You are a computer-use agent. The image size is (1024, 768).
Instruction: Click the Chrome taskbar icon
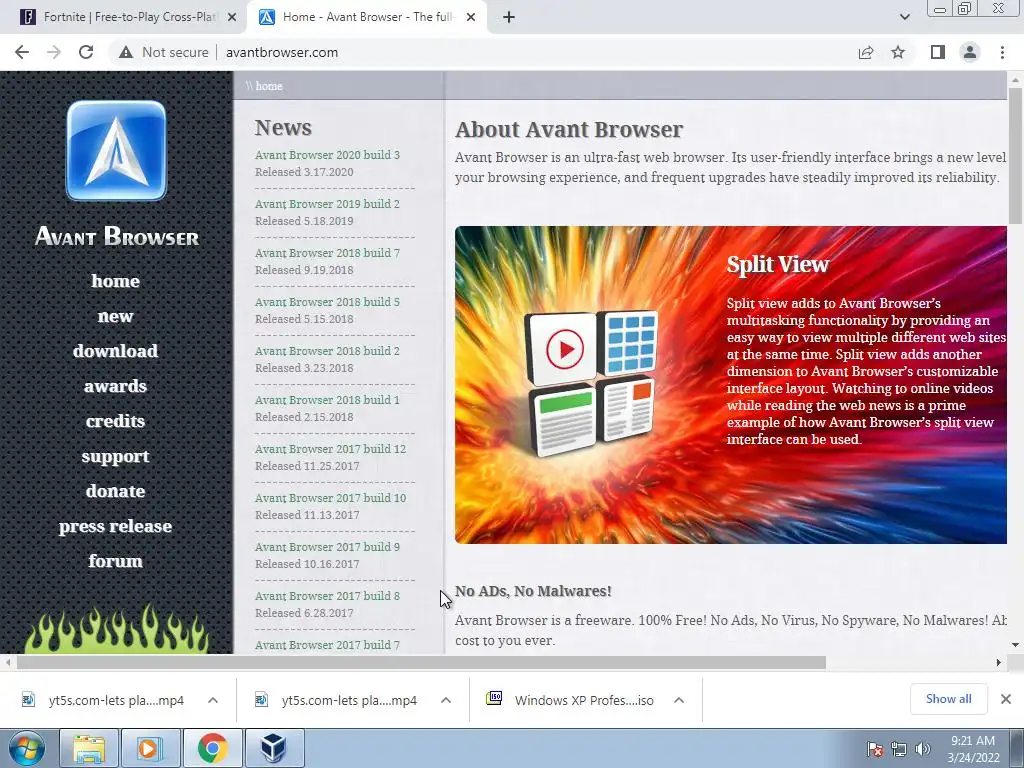click(x=212, y=748)
